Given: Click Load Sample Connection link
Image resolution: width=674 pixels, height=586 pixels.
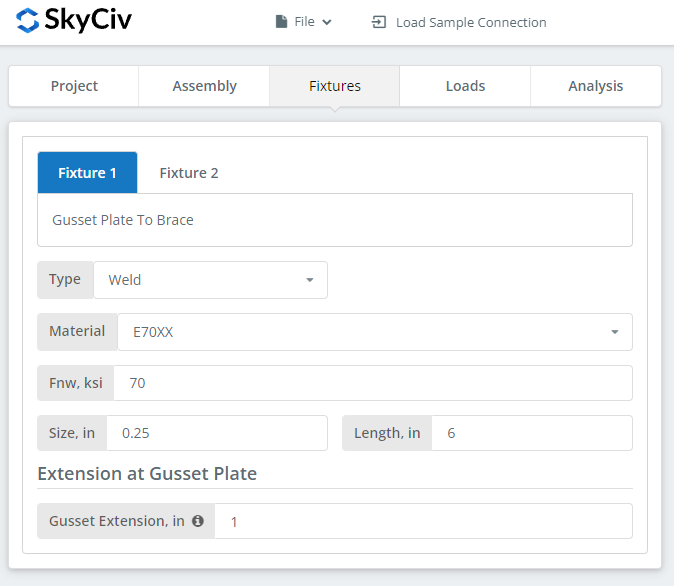Looking at the screenshot, I should pyautogui.click(x=471, y=22).
